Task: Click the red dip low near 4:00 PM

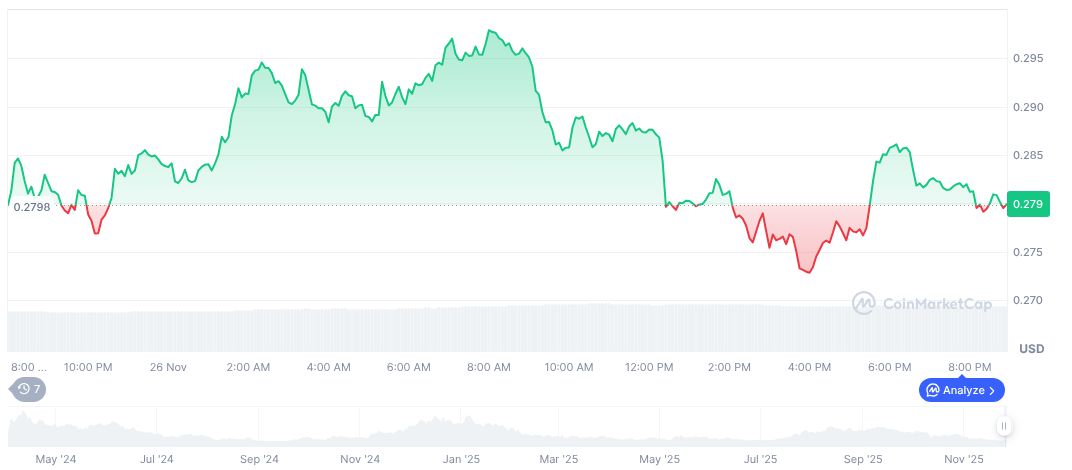Action: pos(808,272)
